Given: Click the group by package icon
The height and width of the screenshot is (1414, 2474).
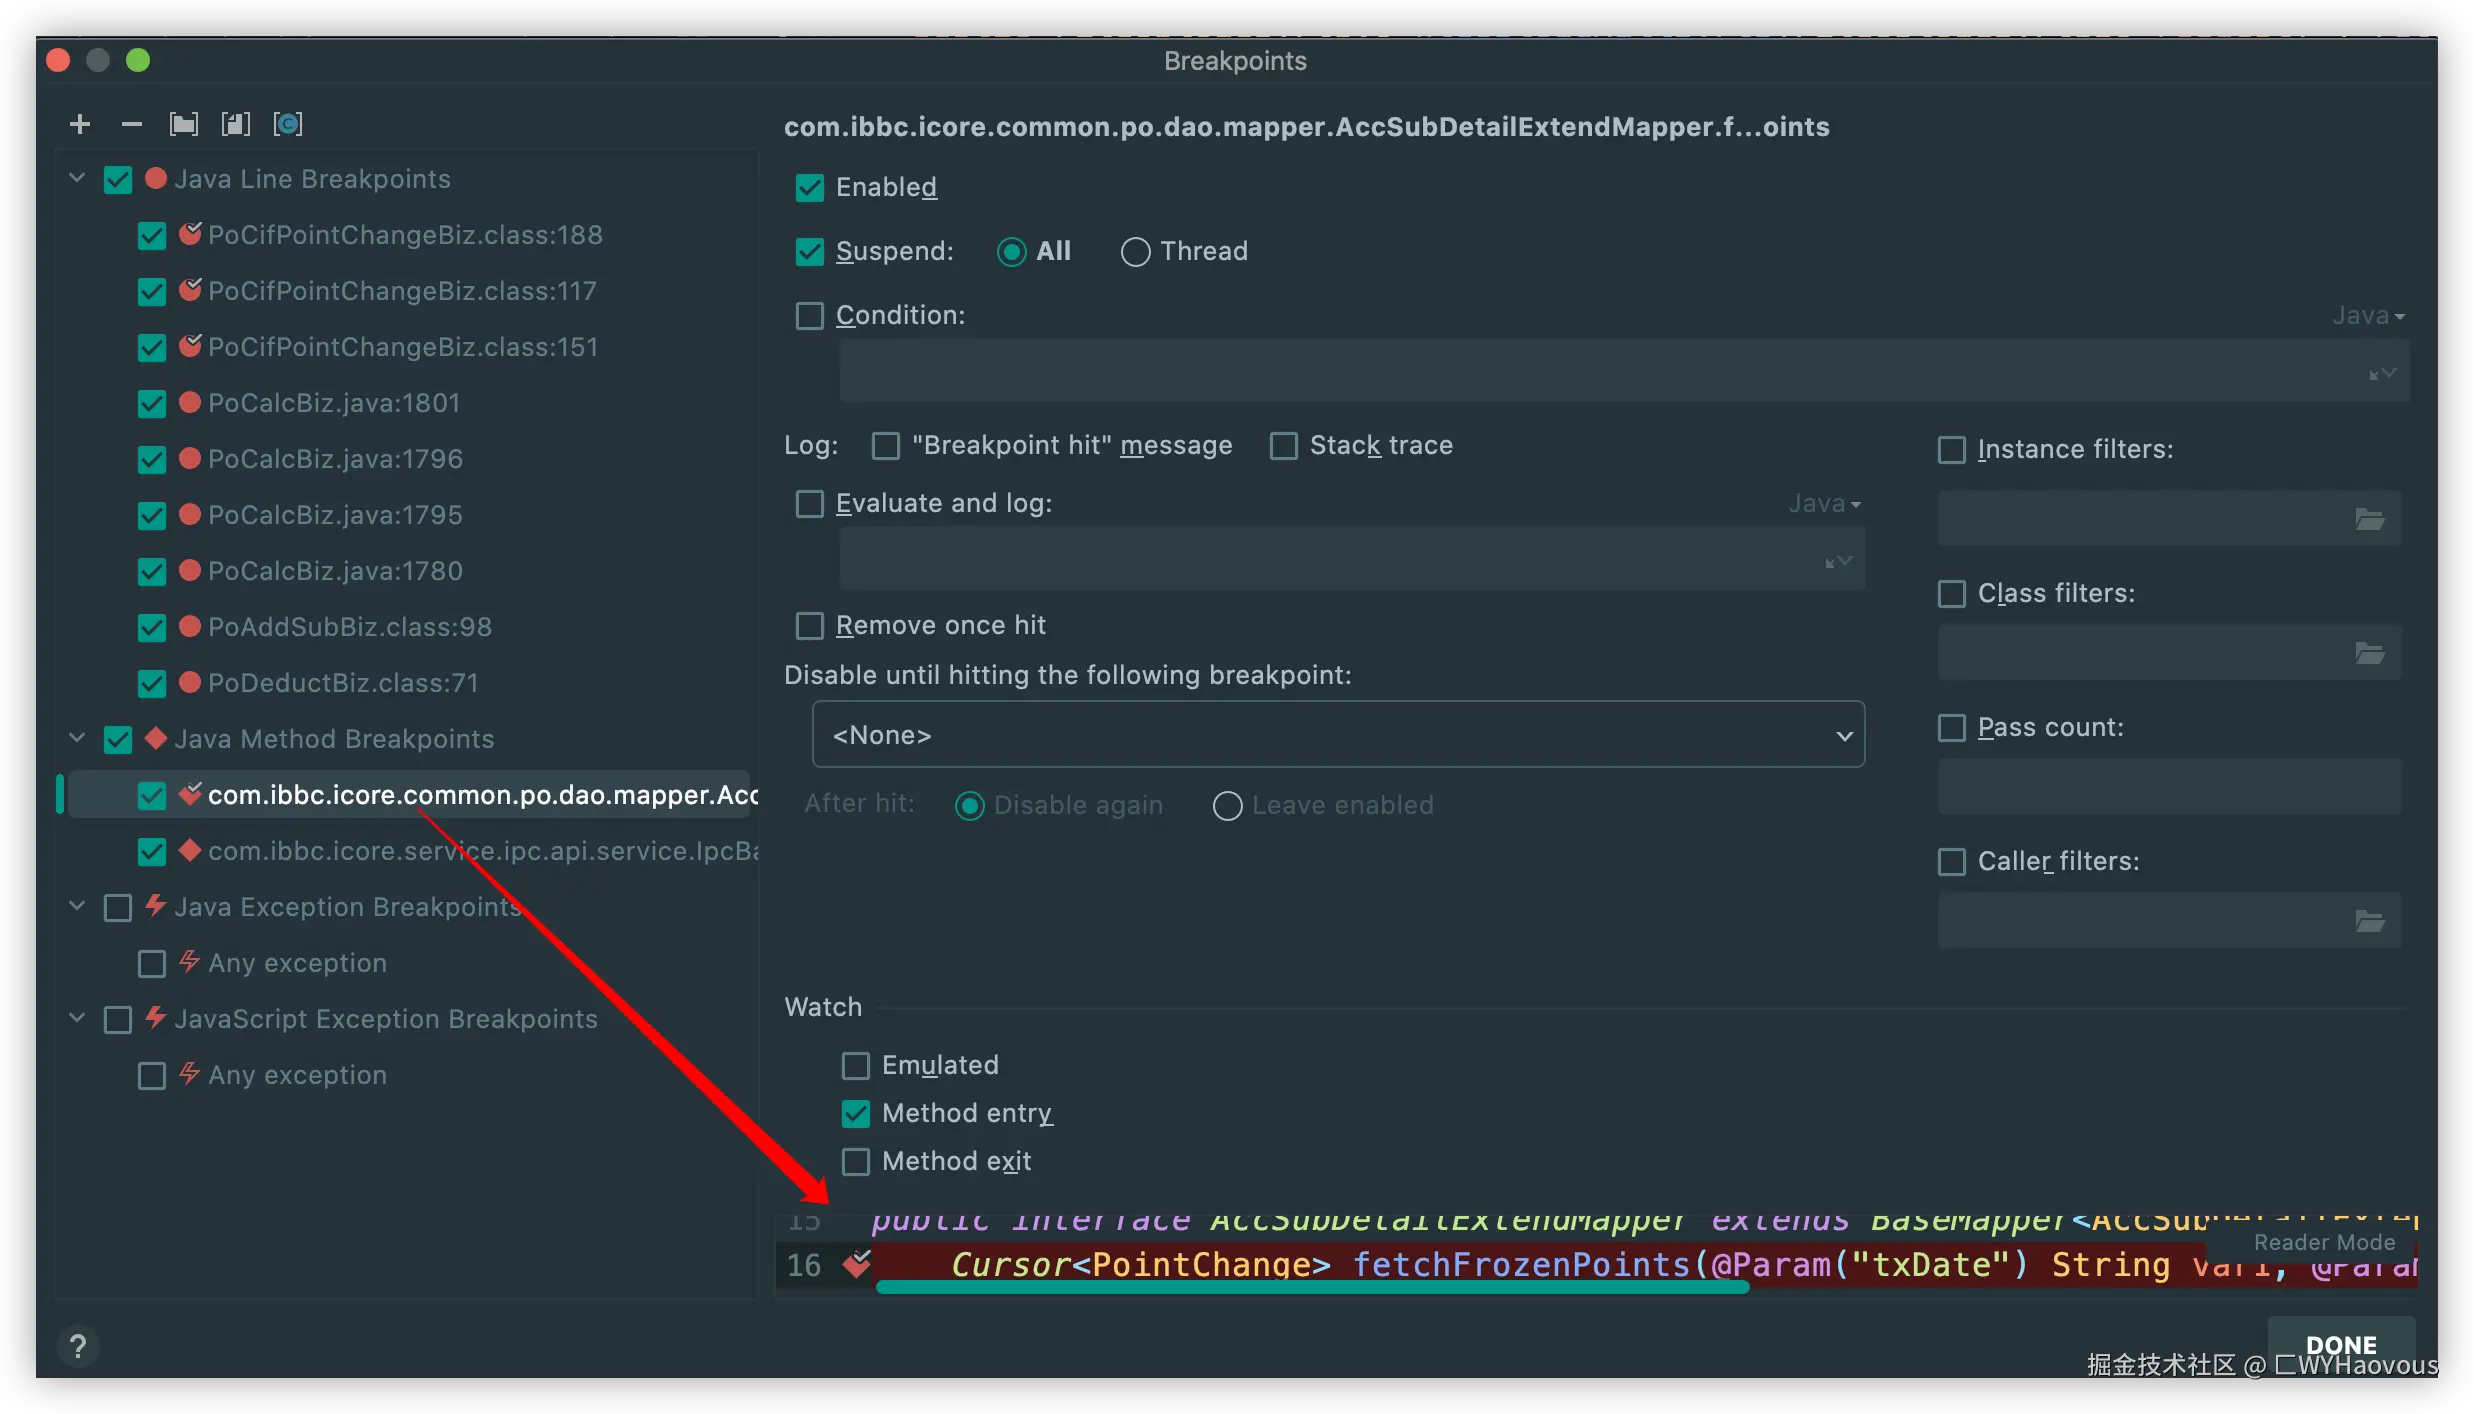Looking at the screenshot, I should pyautogui.click(x=183, y=124).
